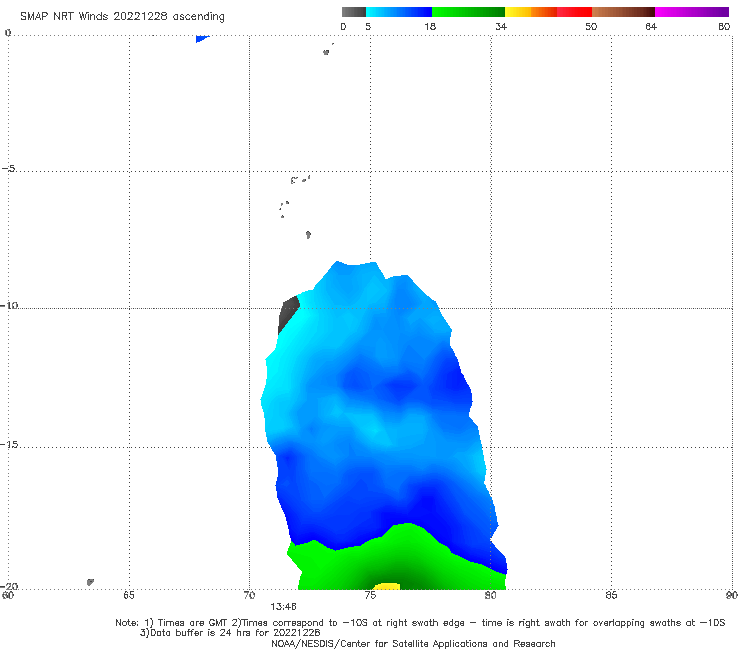This screenshot has height=650, width=740.
Task: Select the blue 5–18 segment of color bar
Action: point(399,12)
